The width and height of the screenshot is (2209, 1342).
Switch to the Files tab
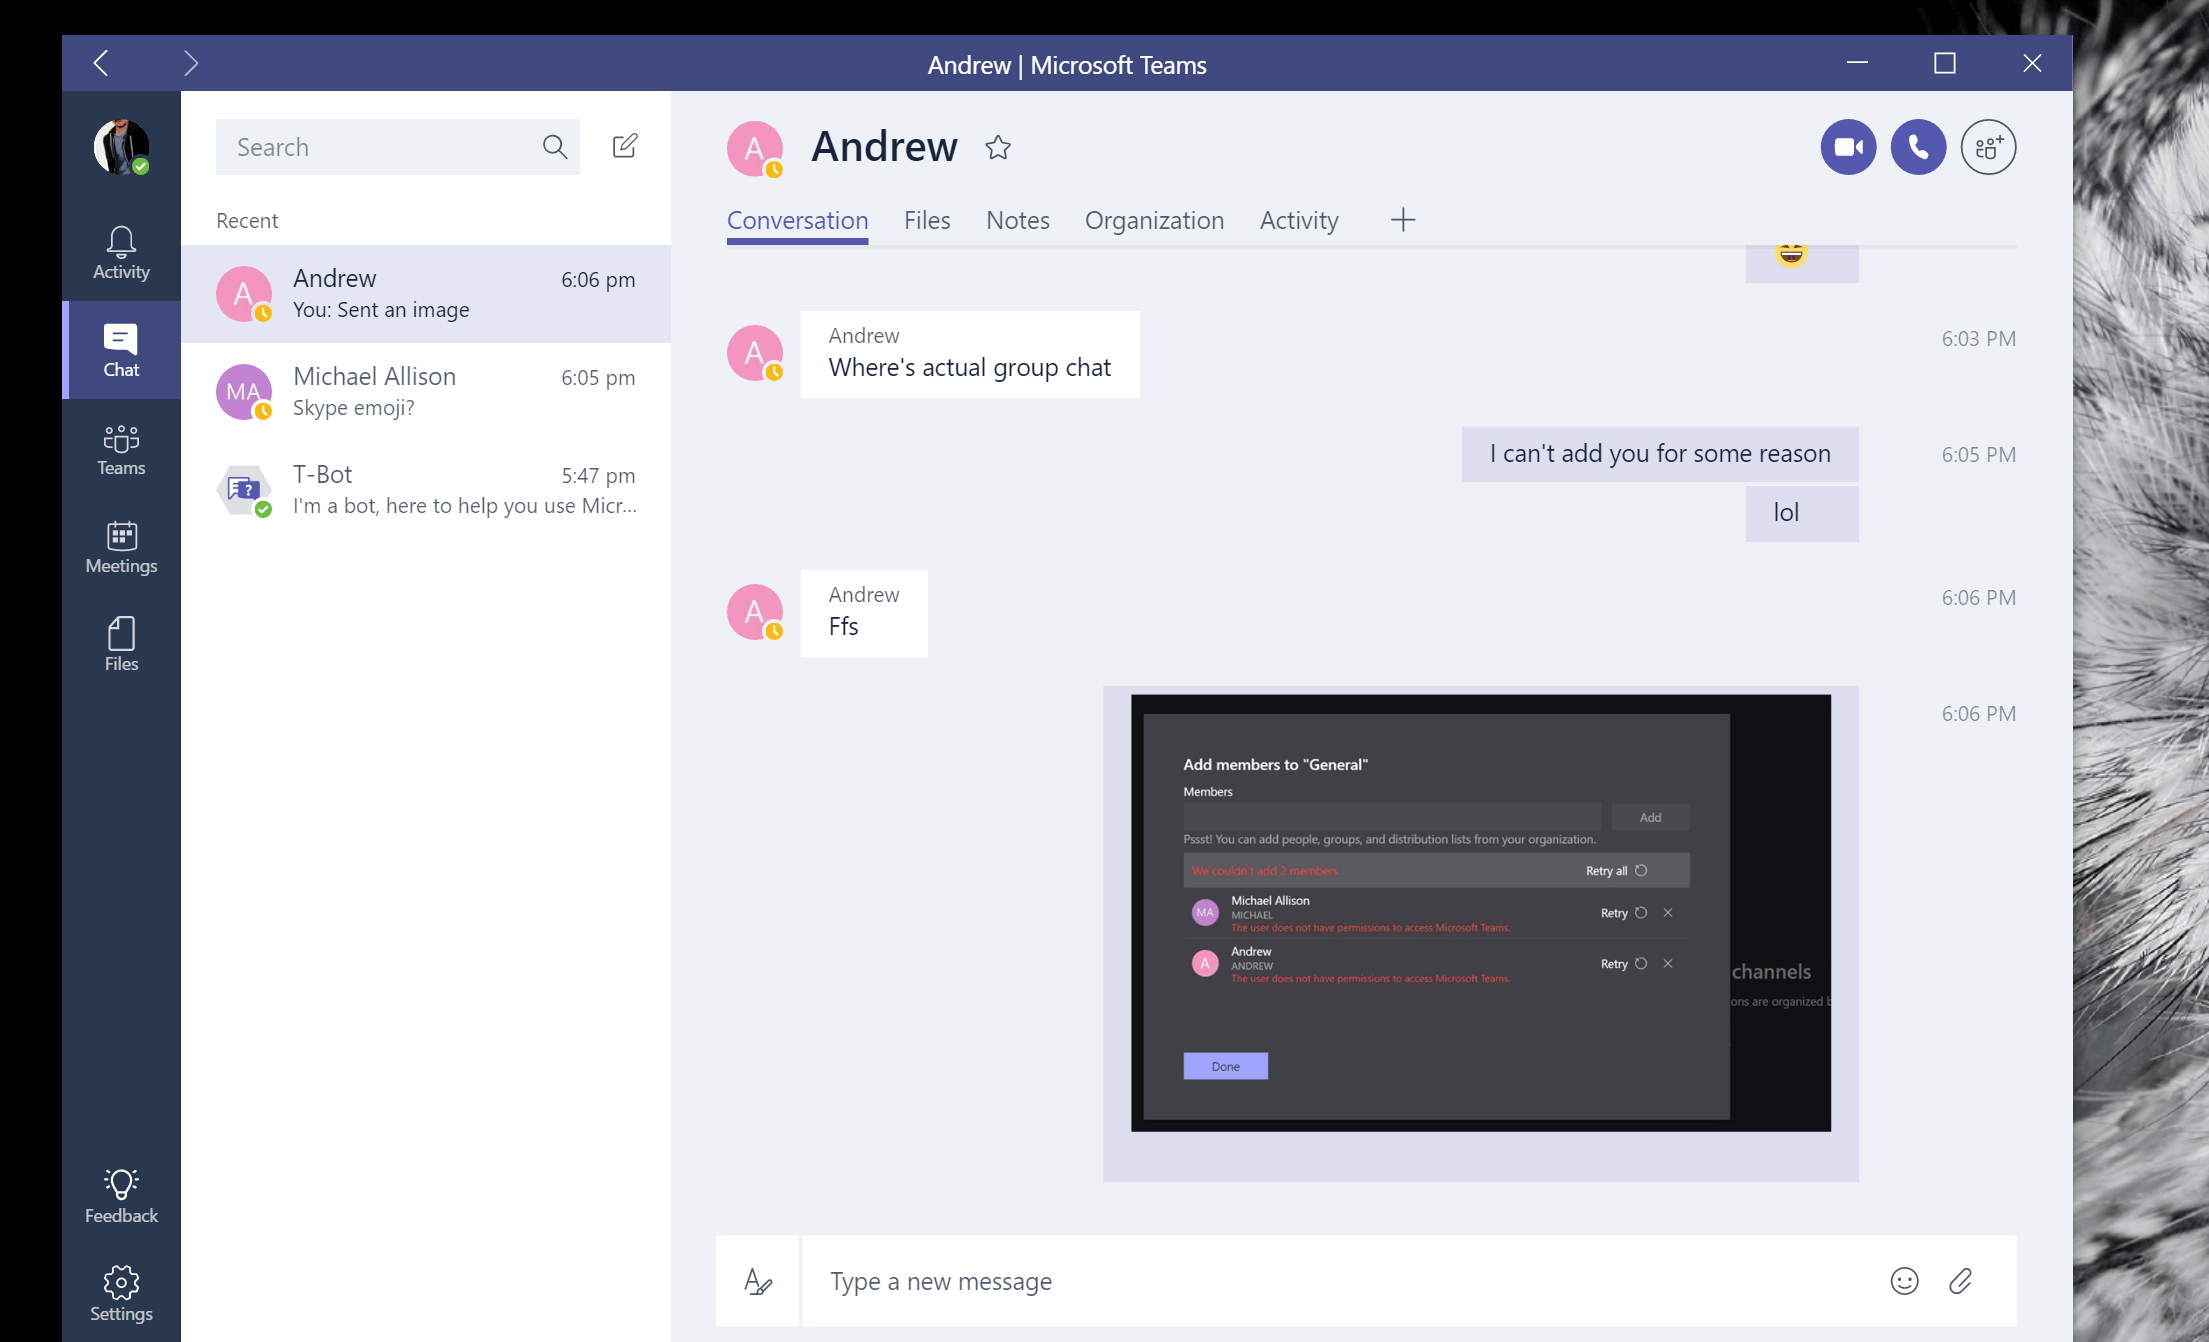(926, 219)
